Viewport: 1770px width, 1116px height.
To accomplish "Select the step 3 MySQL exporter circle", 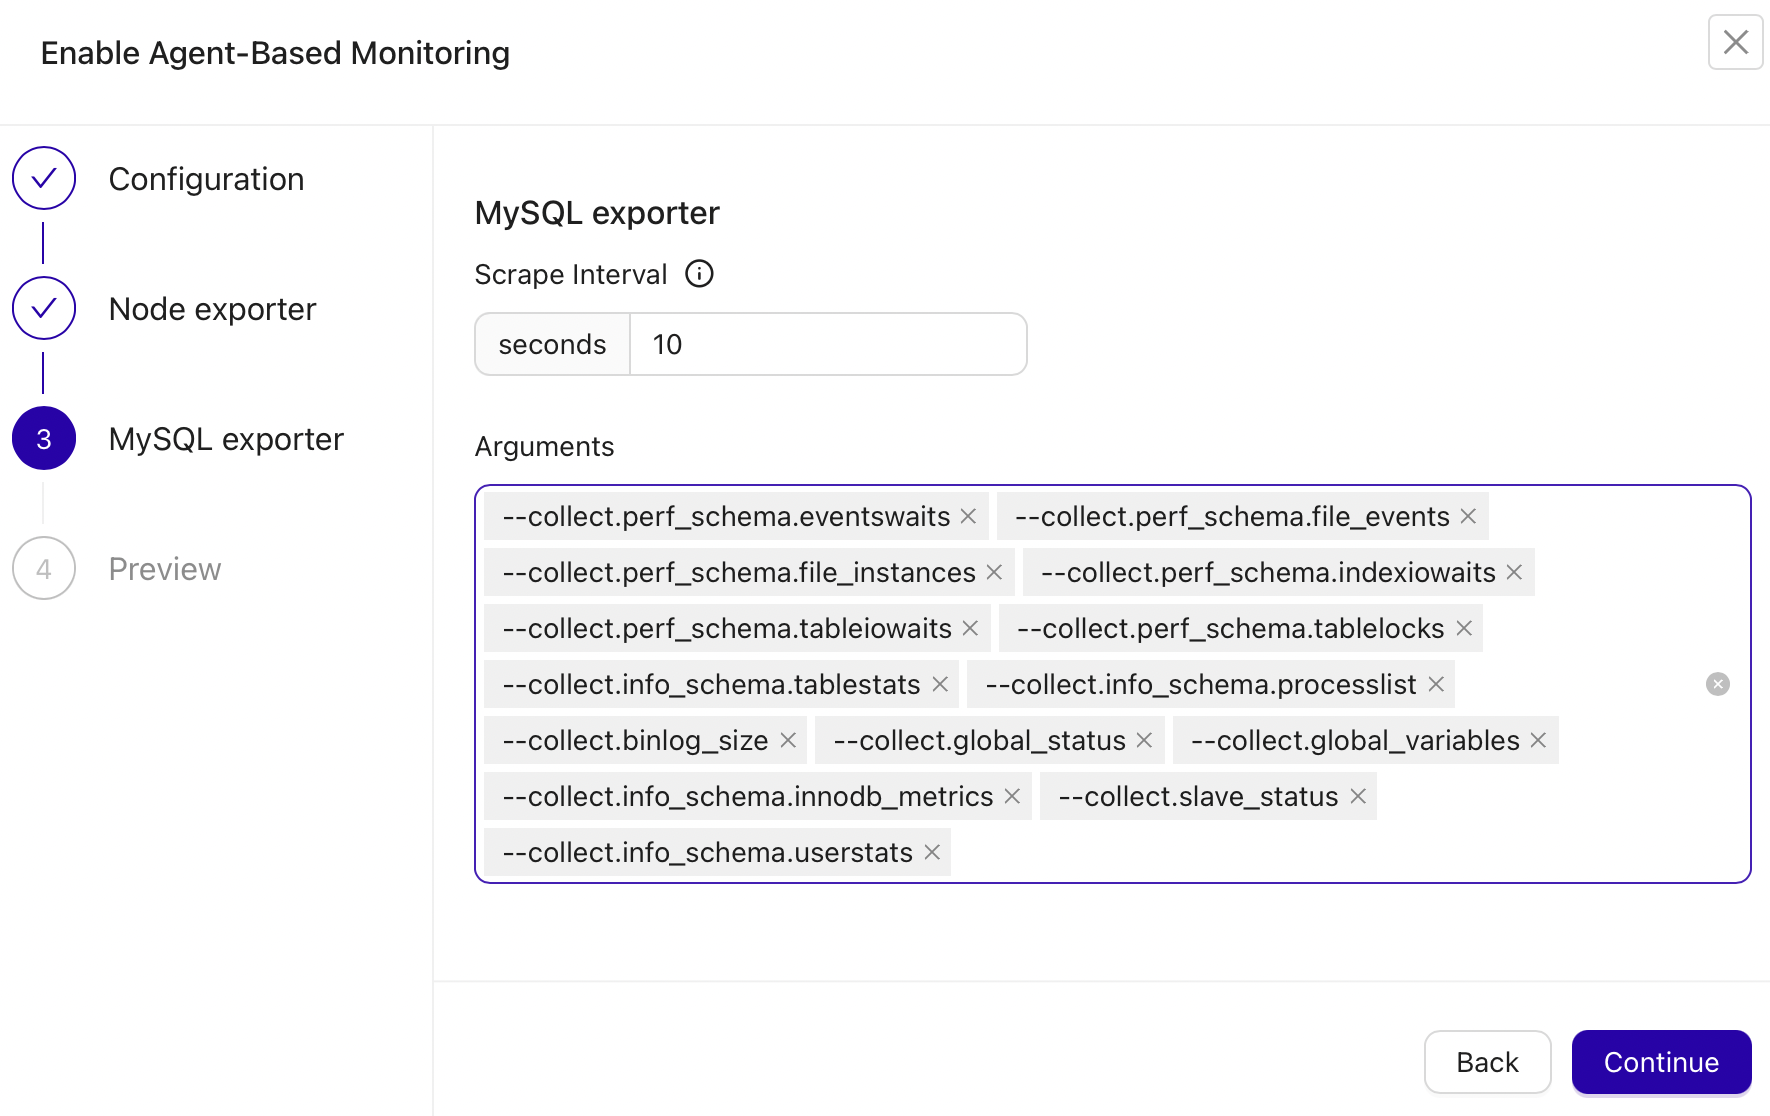I will [43, 438].
